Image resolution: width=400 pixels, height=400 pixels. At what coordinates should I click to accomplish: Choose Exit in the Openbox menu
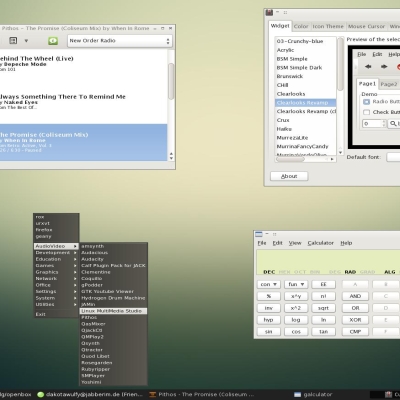[56, 314]
